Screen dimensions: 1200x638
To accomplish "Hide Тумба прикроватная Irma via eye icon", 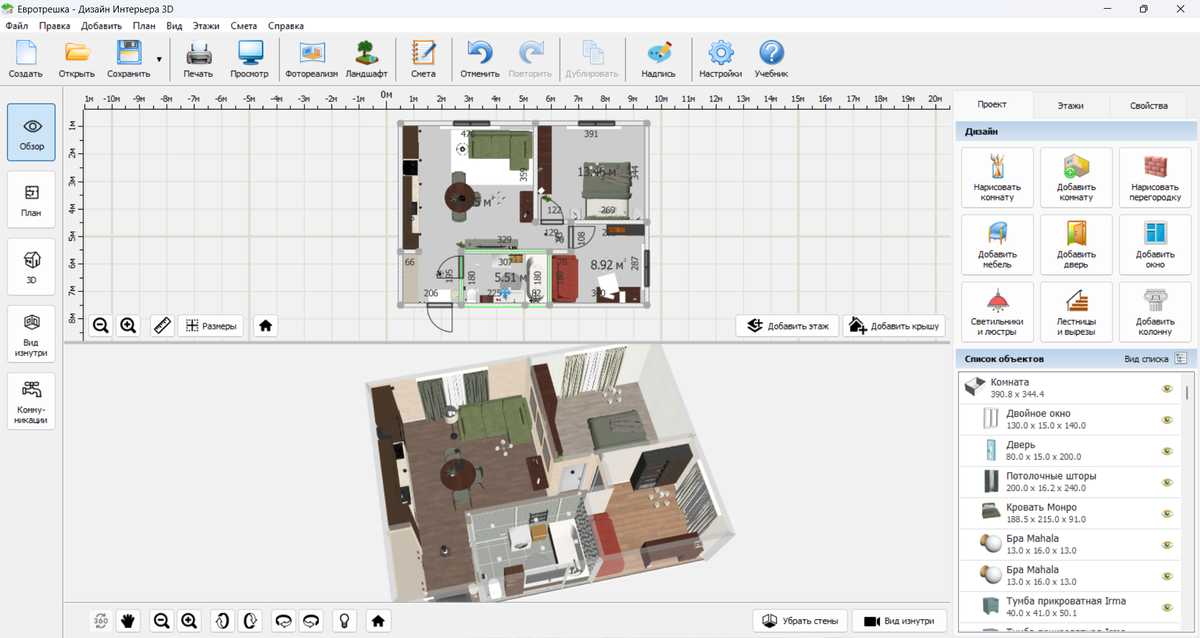I will tap(1166, 606).
